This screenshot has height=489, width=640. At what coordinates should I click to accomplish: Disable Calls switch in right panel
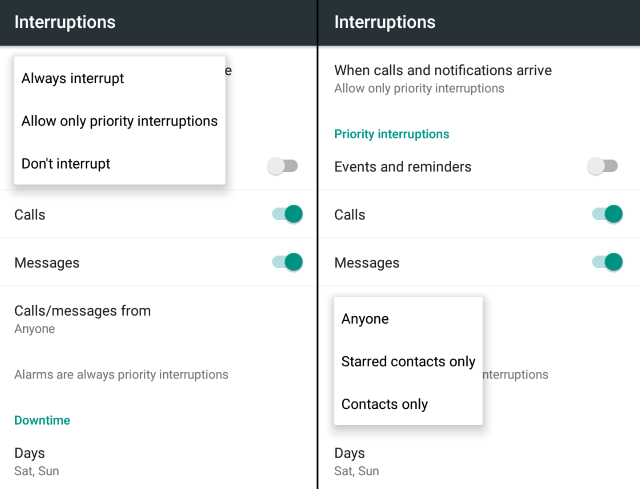point(607,214)
